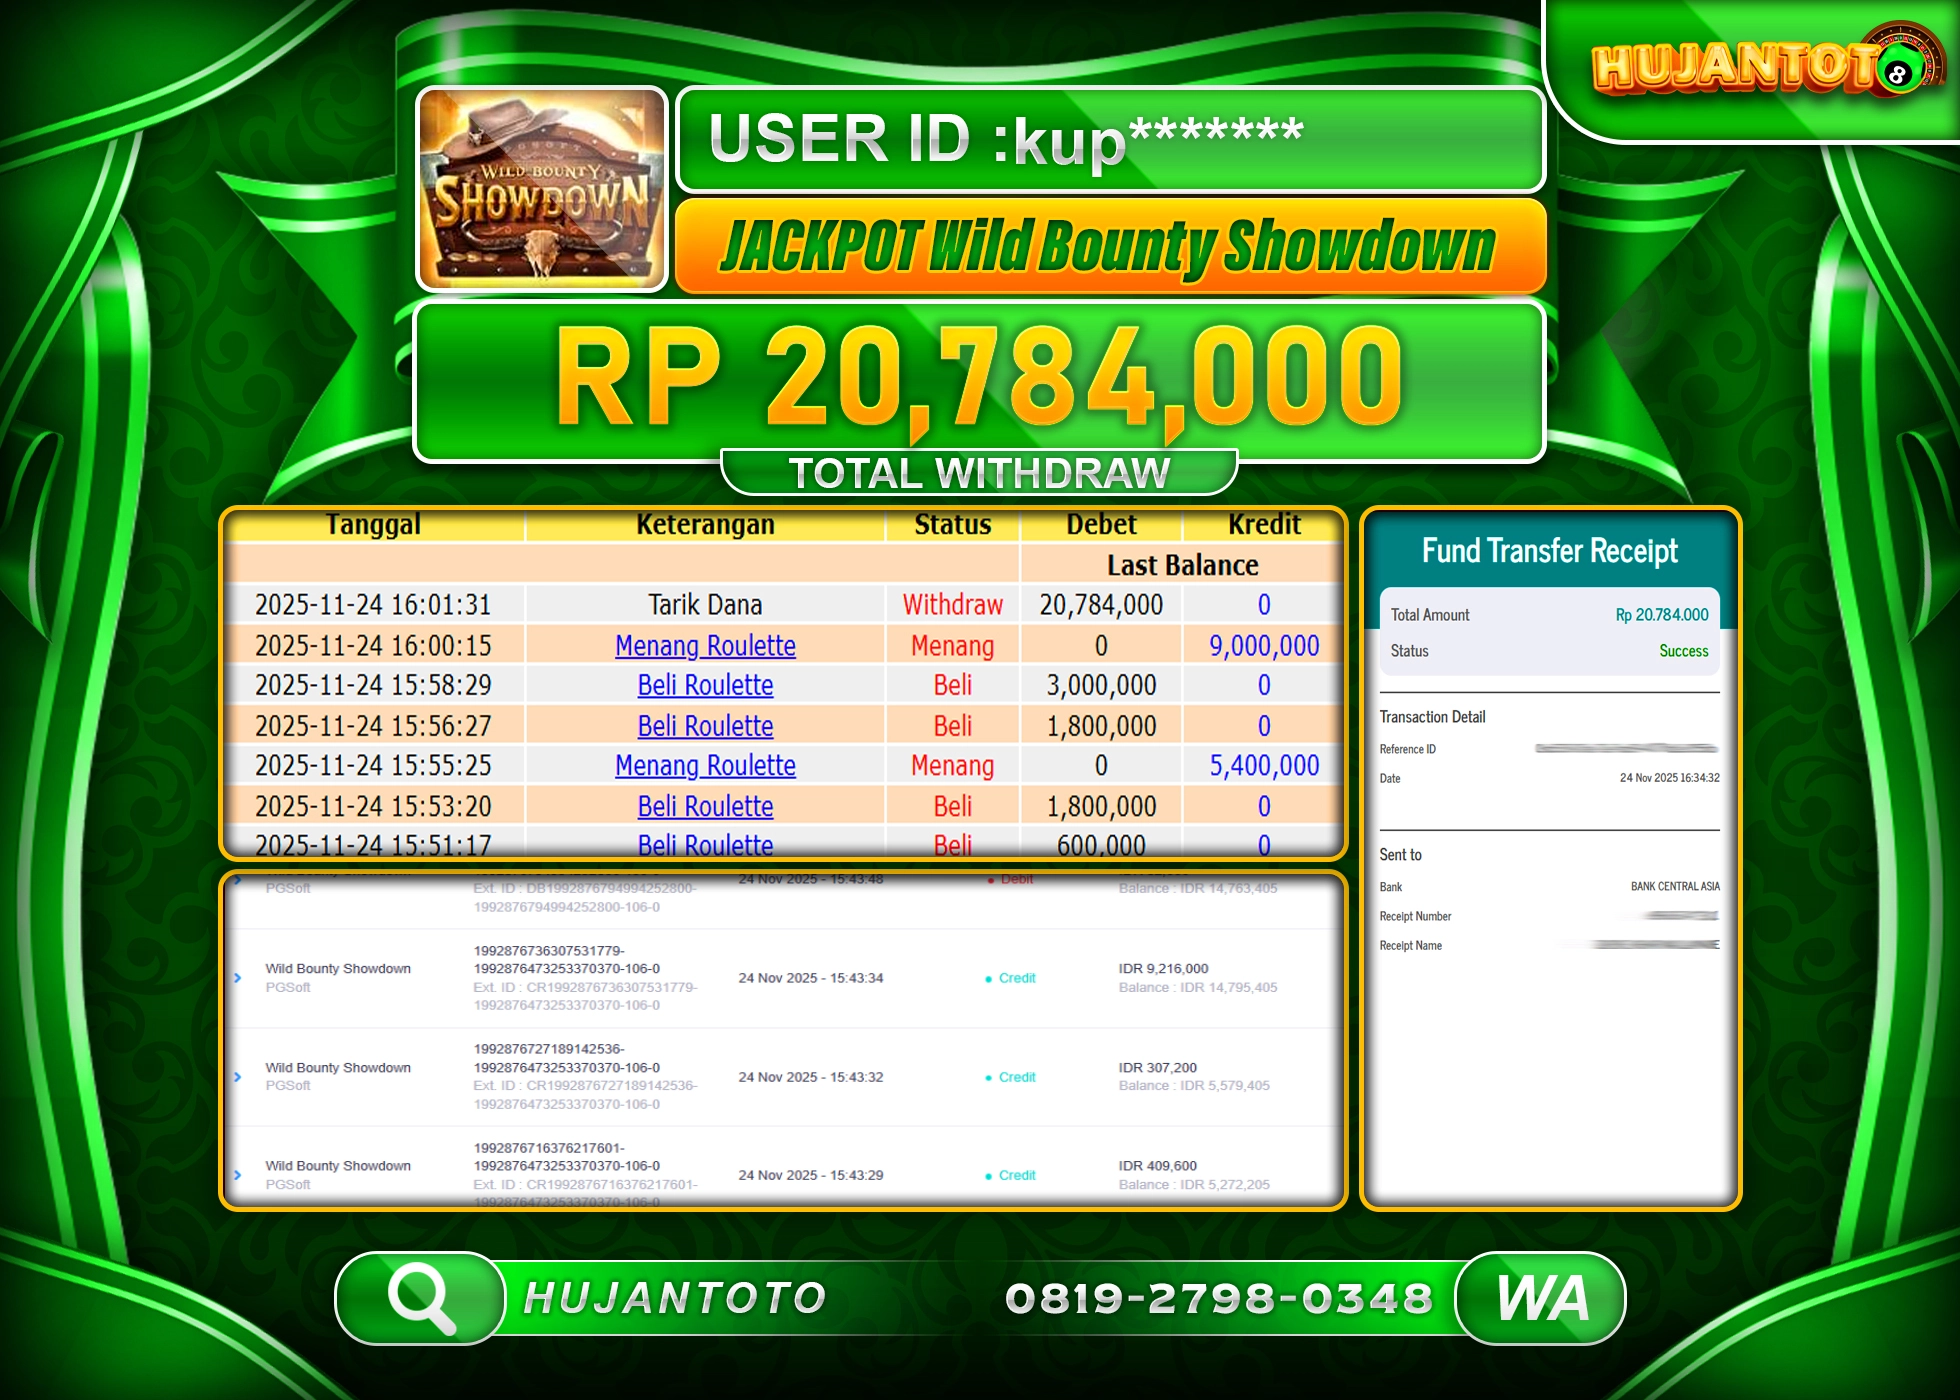Click the Wild Bounty Showdown game thumbnail
1960x1400 pixels.
point(541,190)
